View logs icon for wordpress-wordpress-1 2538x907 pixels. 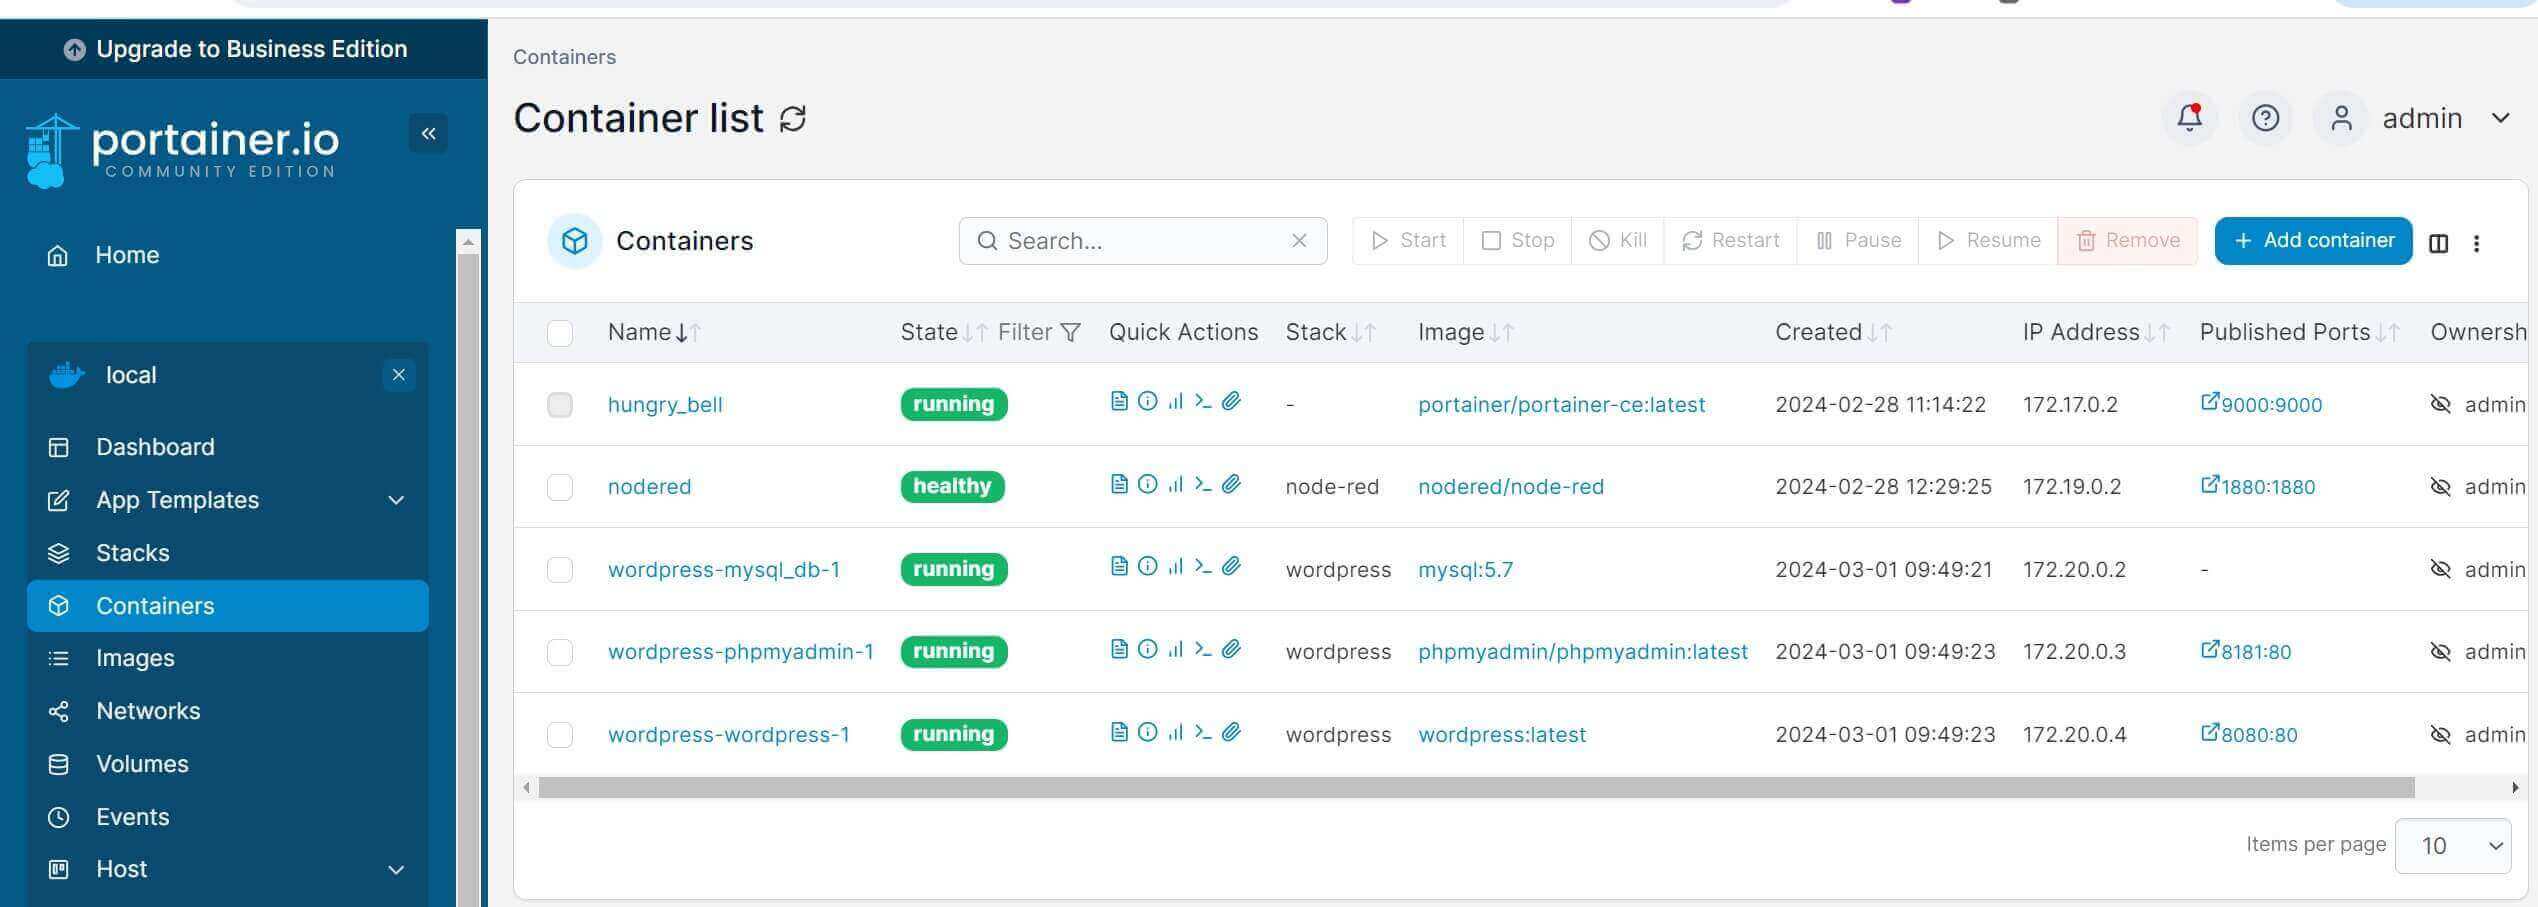pyautogui.click(x=1119, y=732)
